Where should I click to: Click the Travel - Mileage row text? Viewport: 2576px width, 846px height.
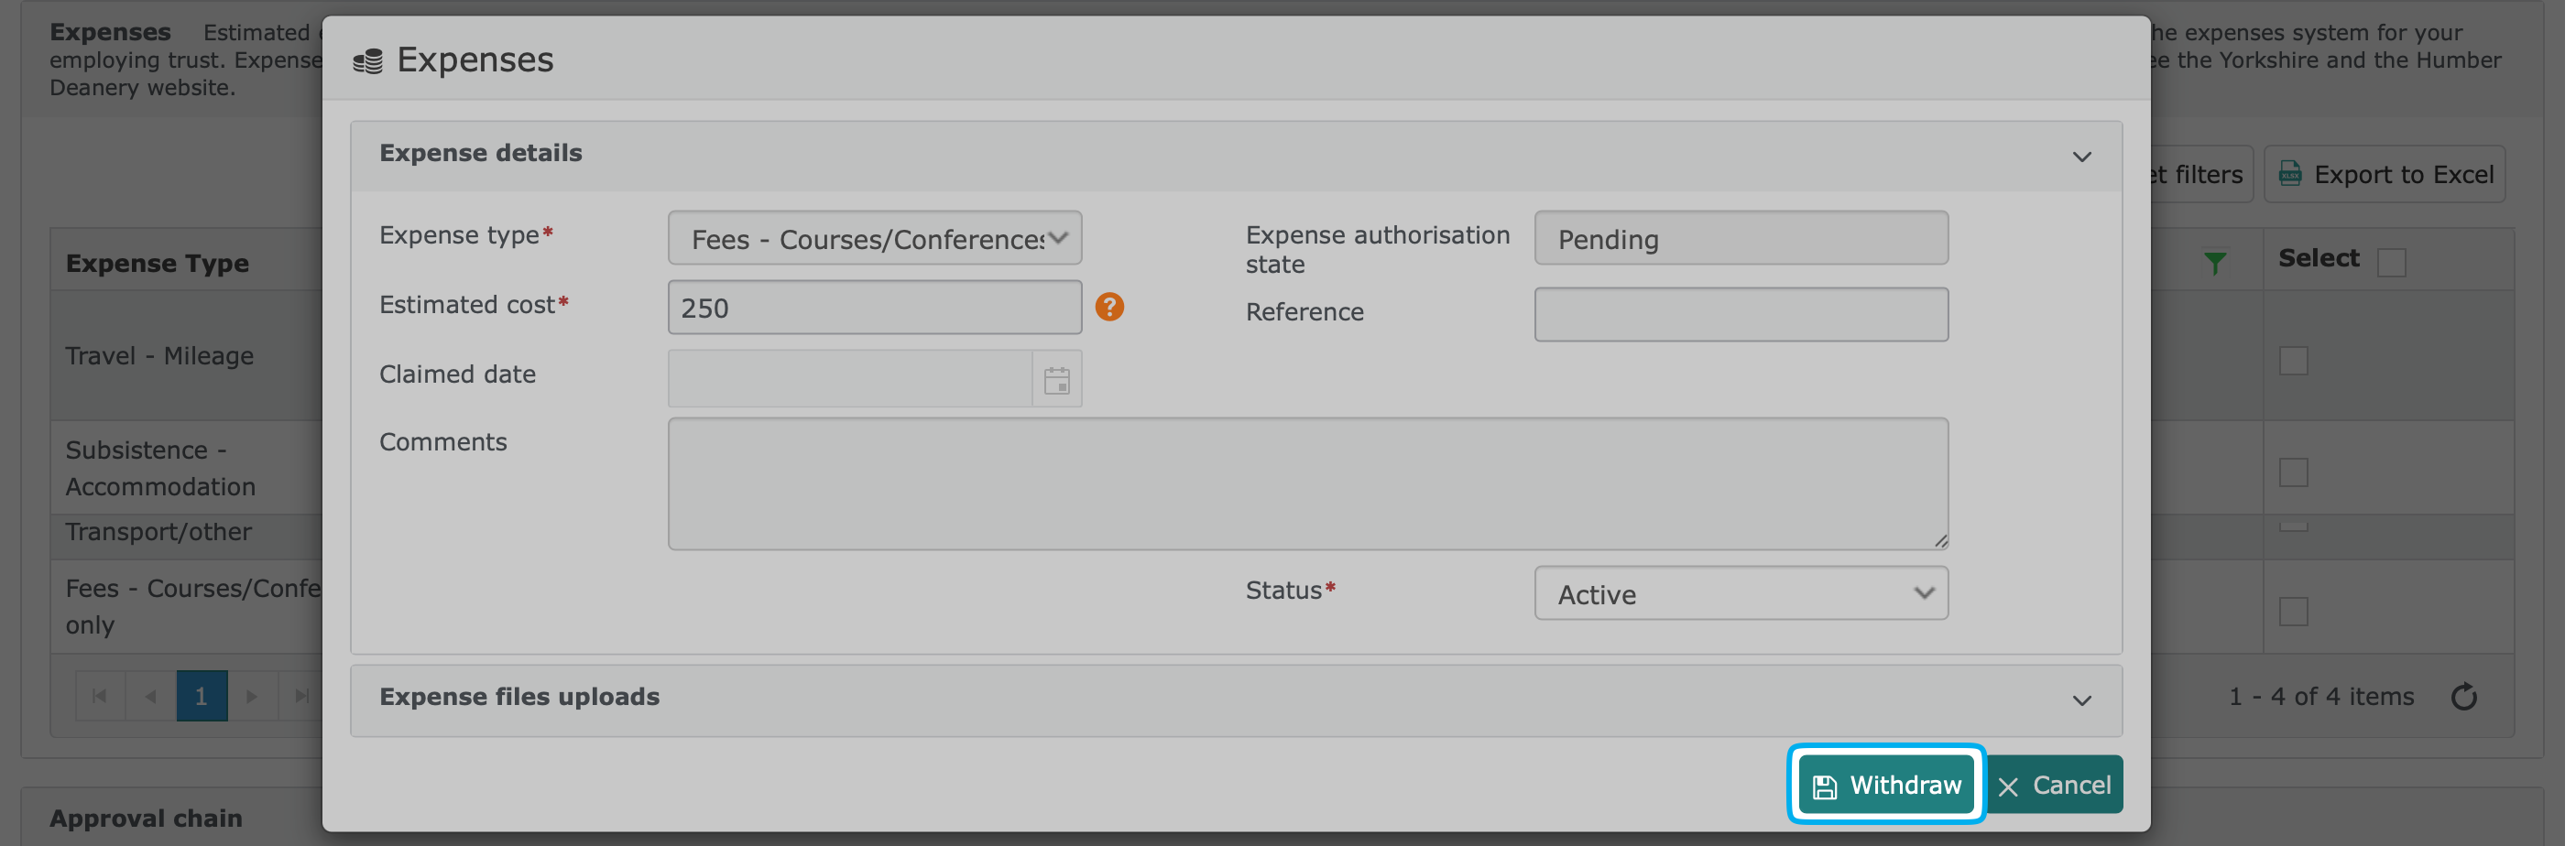click(160, 357)
